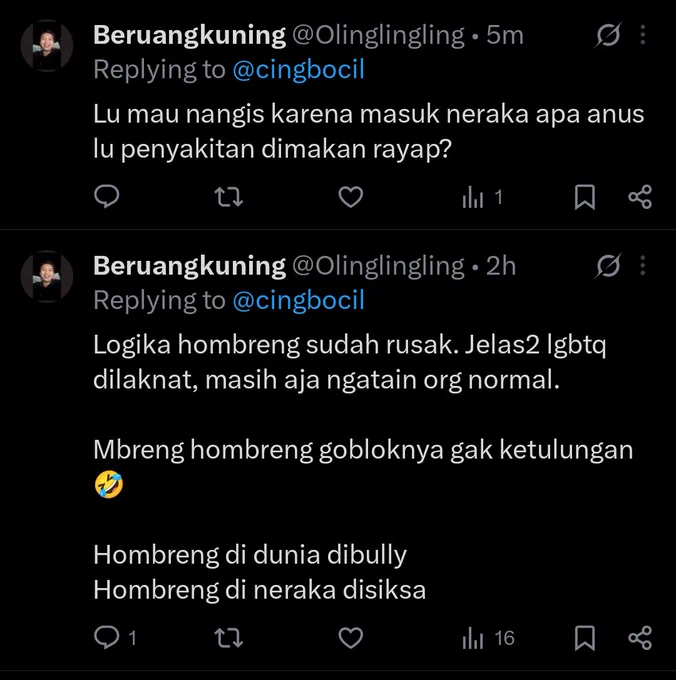Retweet the 2h-old tweet
Screen dimensions: 676x680
[229, 638]
